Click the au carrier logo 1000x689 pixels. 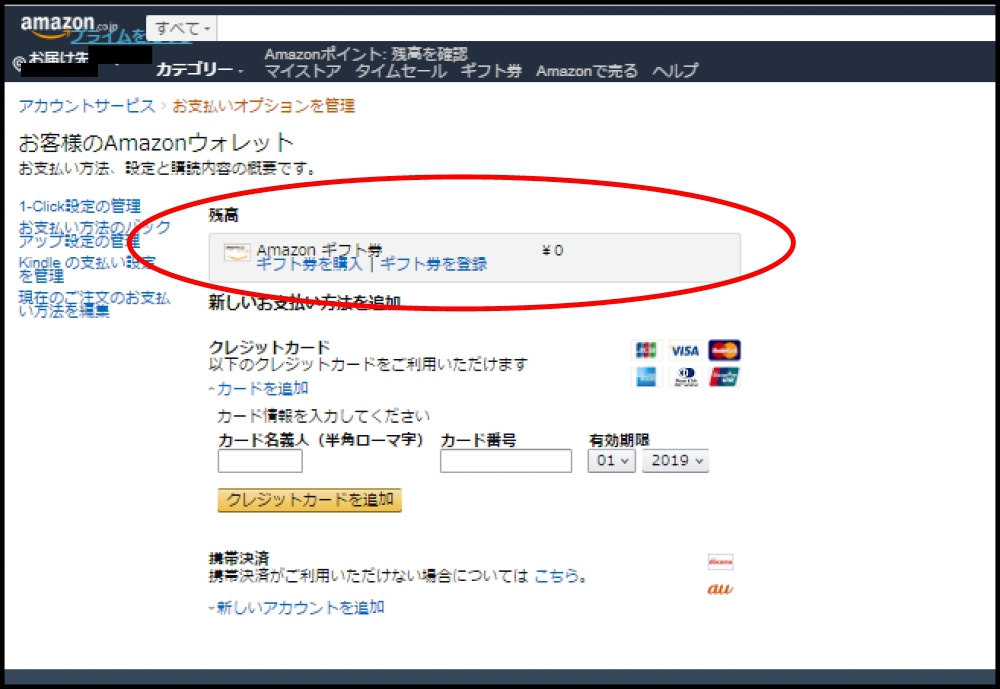pos(720,589)
